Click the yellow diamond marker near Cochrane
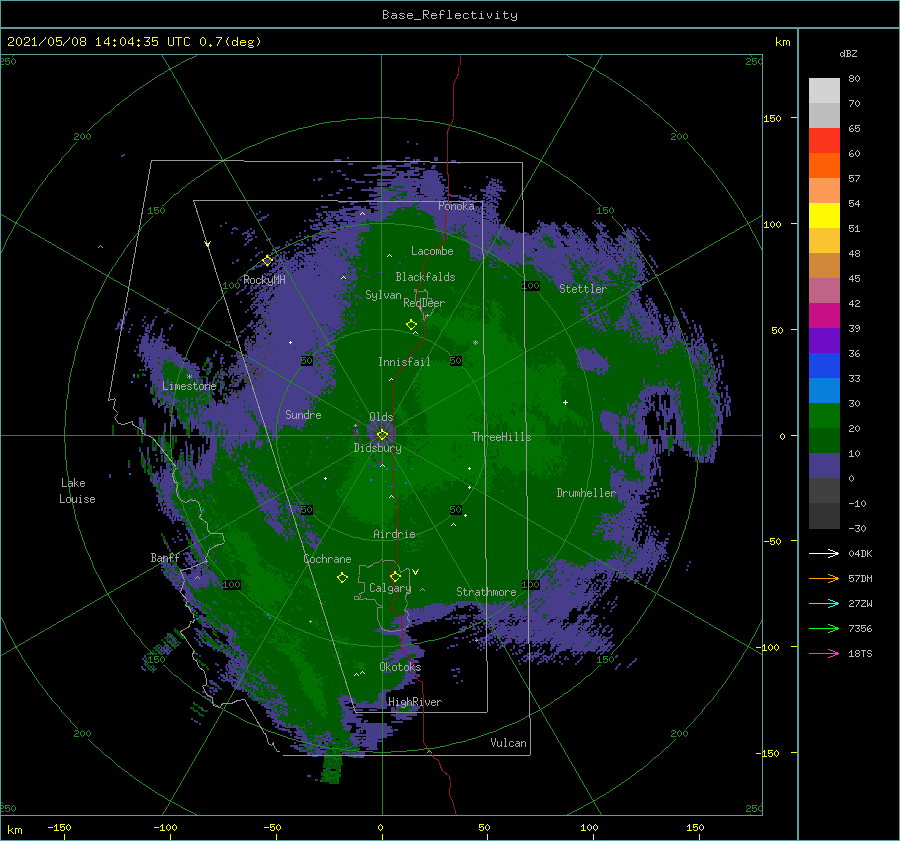 pos(342,577)
